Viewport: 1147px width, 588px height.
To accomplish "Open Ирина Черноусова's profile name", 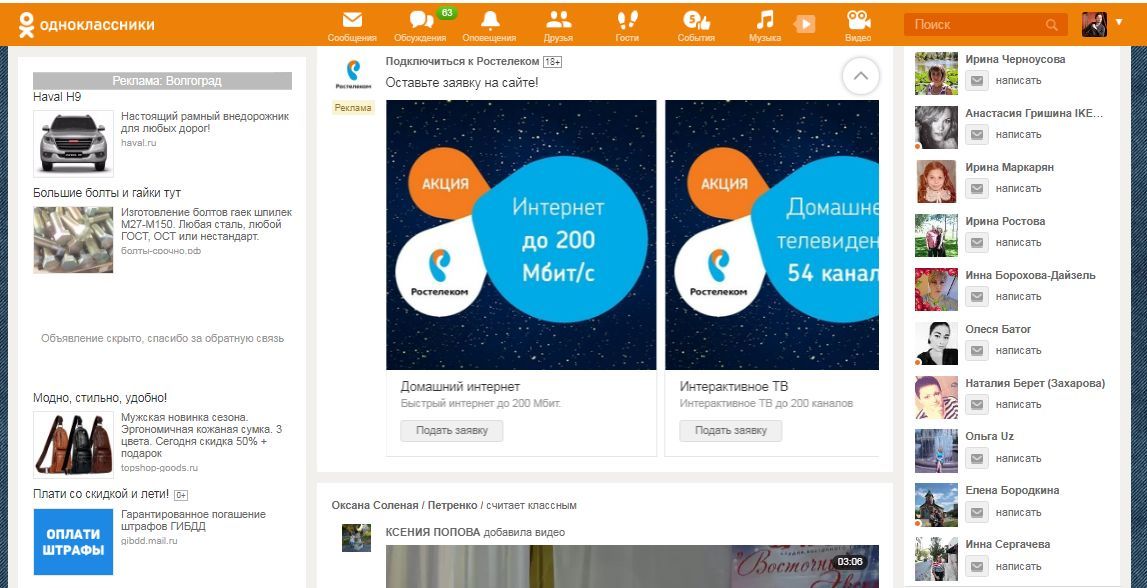I will (1015, 59).
